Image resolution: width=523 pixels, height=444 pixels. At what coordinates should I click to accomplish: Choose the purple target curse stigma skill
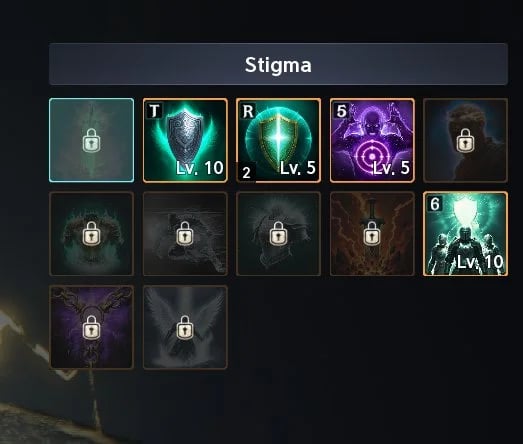pos(372,140)
